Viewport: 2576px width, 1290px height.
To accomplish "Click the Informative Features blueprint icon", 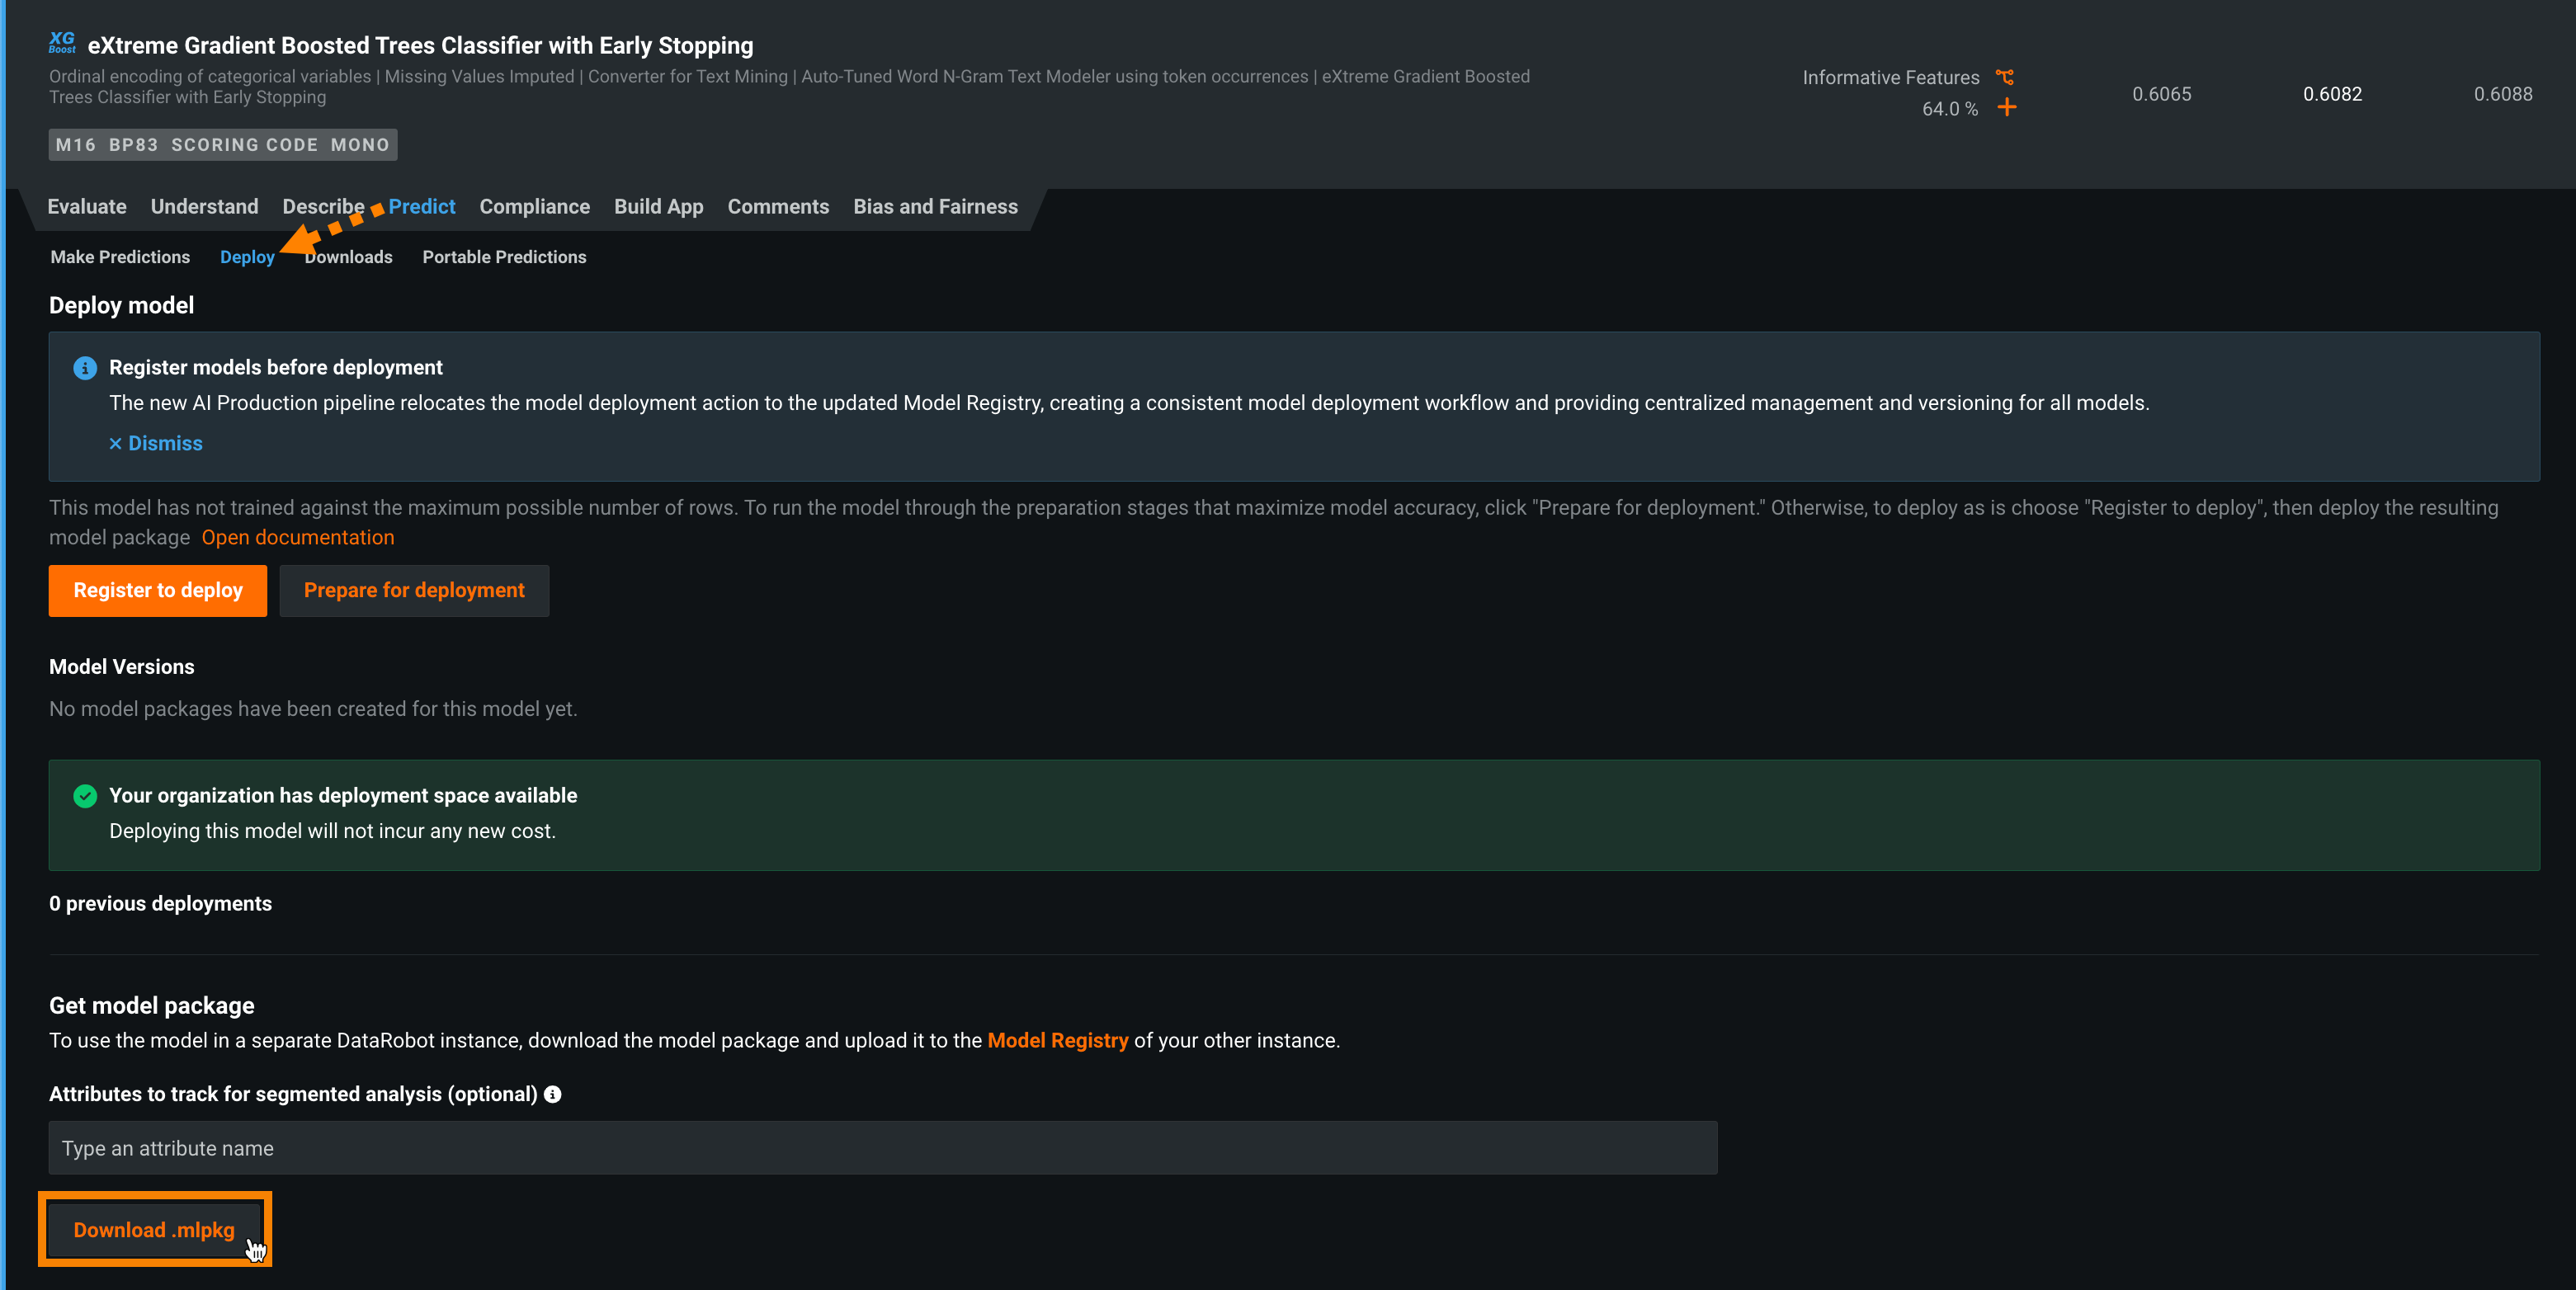I will pos(2004,77).
